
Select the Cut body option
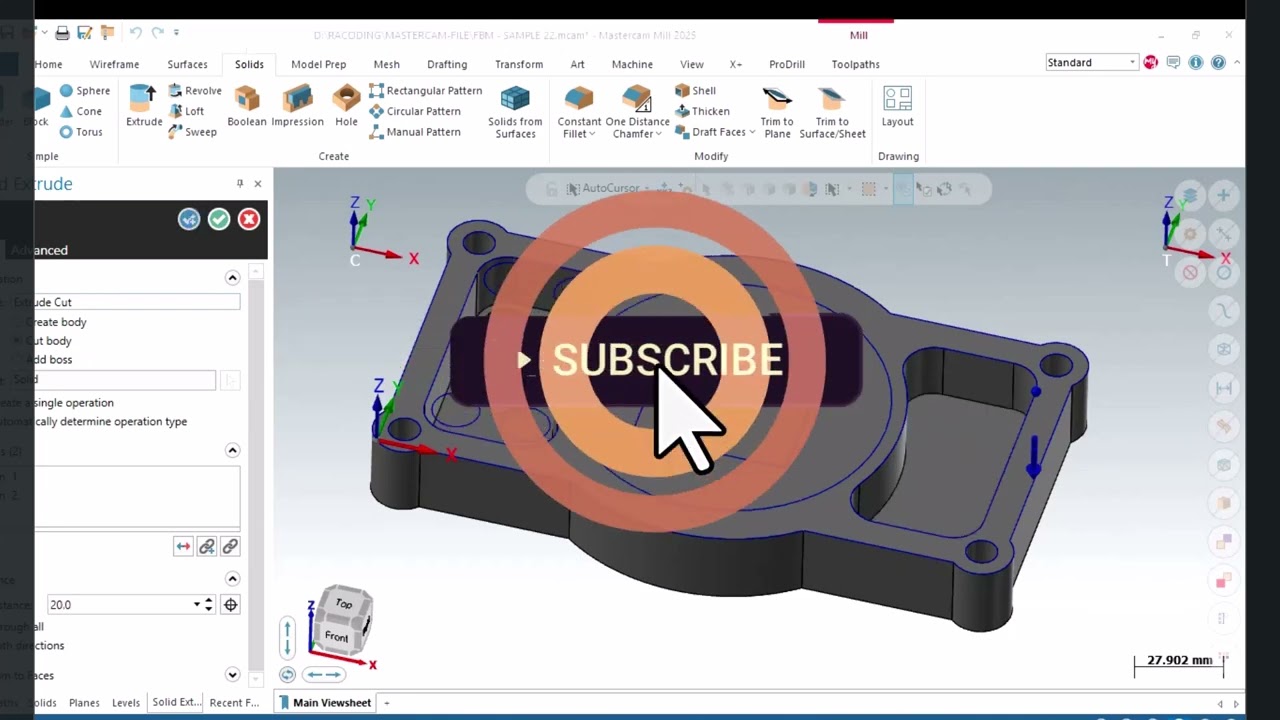click(x=52, y=341)
